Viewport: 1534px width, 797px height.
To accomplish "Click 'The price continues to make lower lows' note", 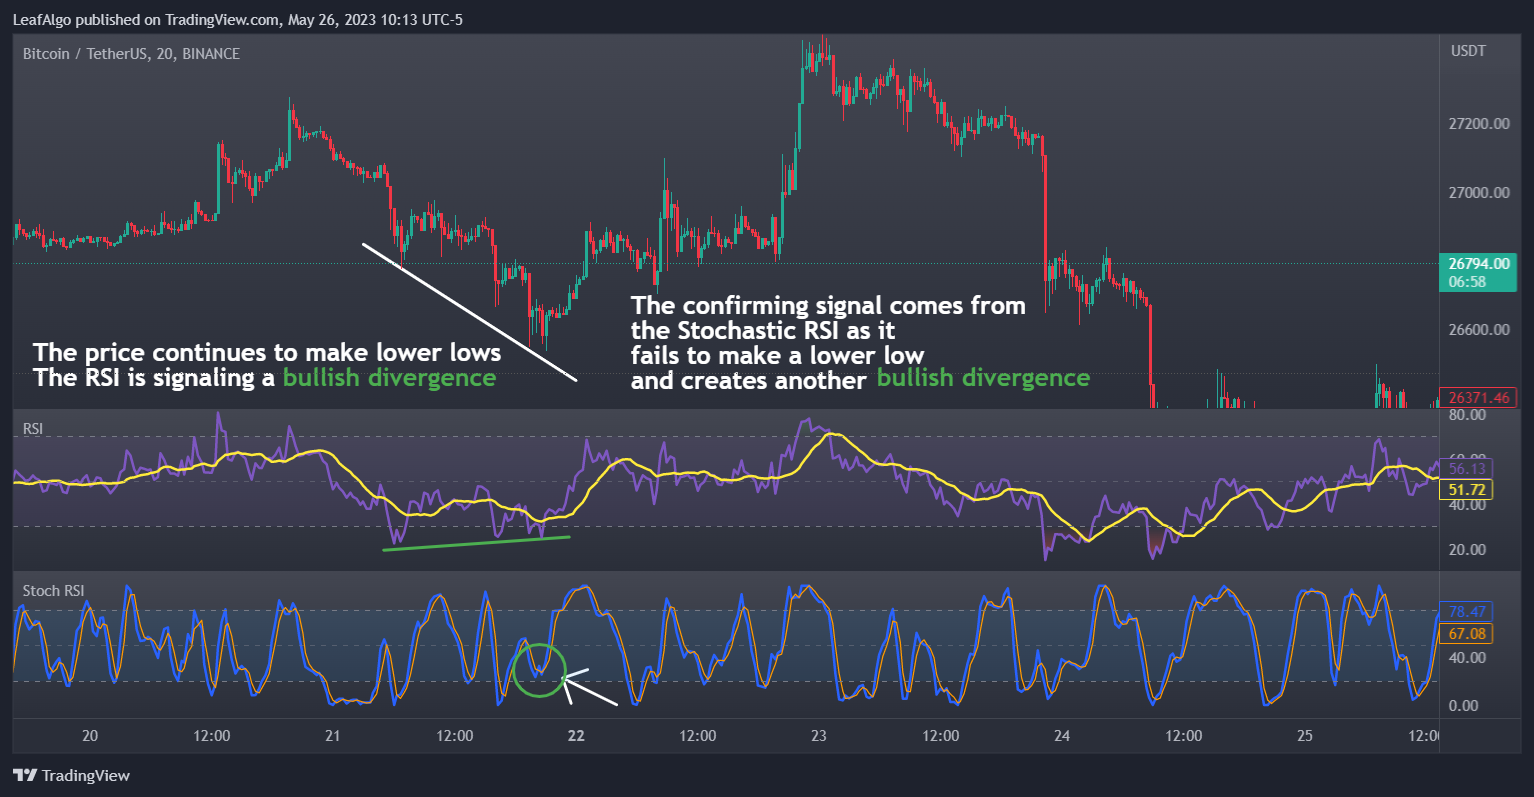I will (x=267, y=353).
